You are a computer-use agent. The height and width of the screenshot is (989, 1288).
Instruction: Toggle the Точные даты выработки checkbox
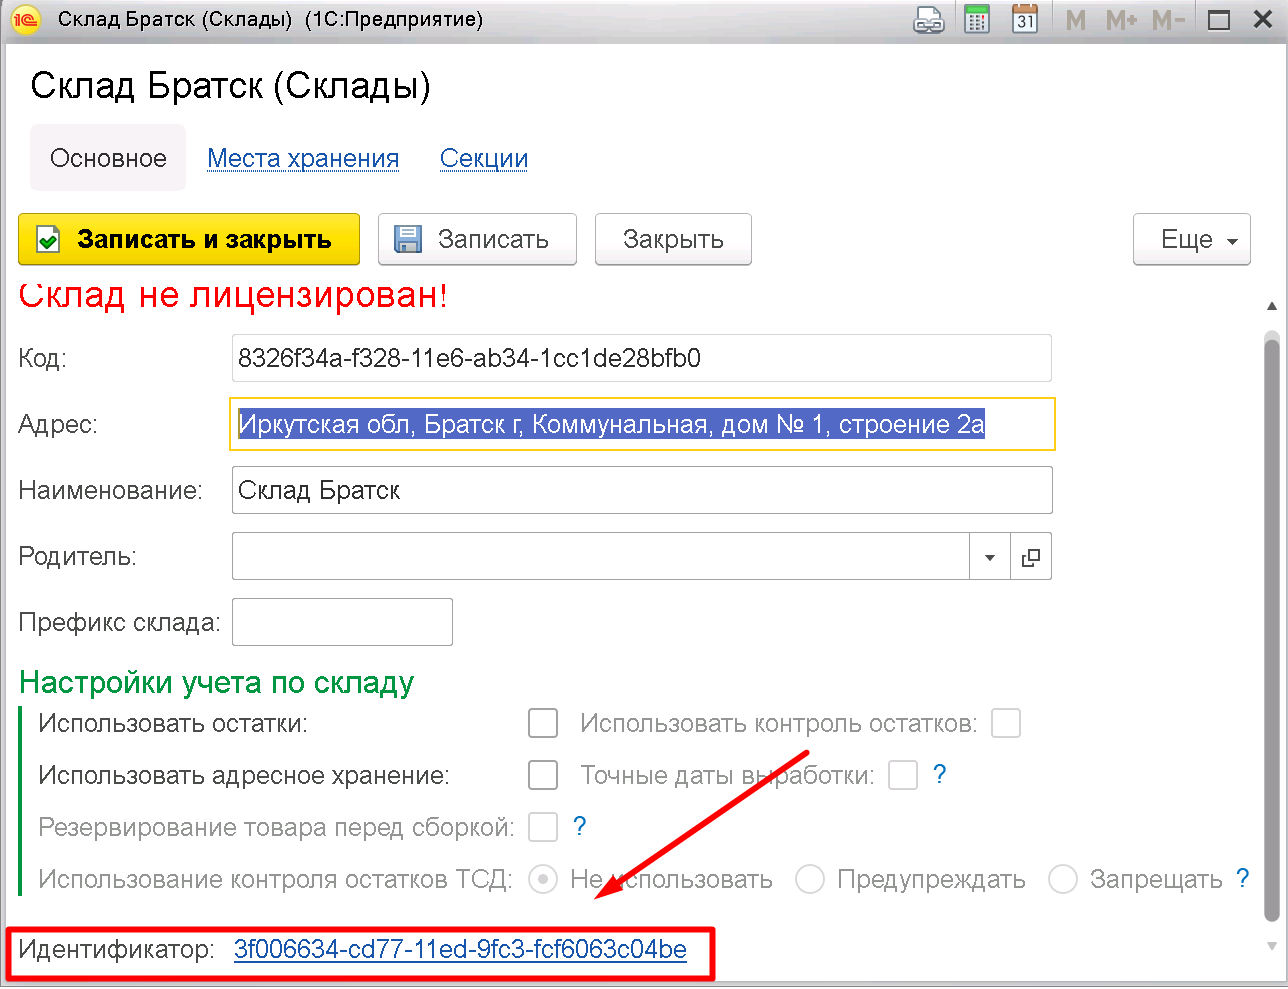(x=903, y=775)
